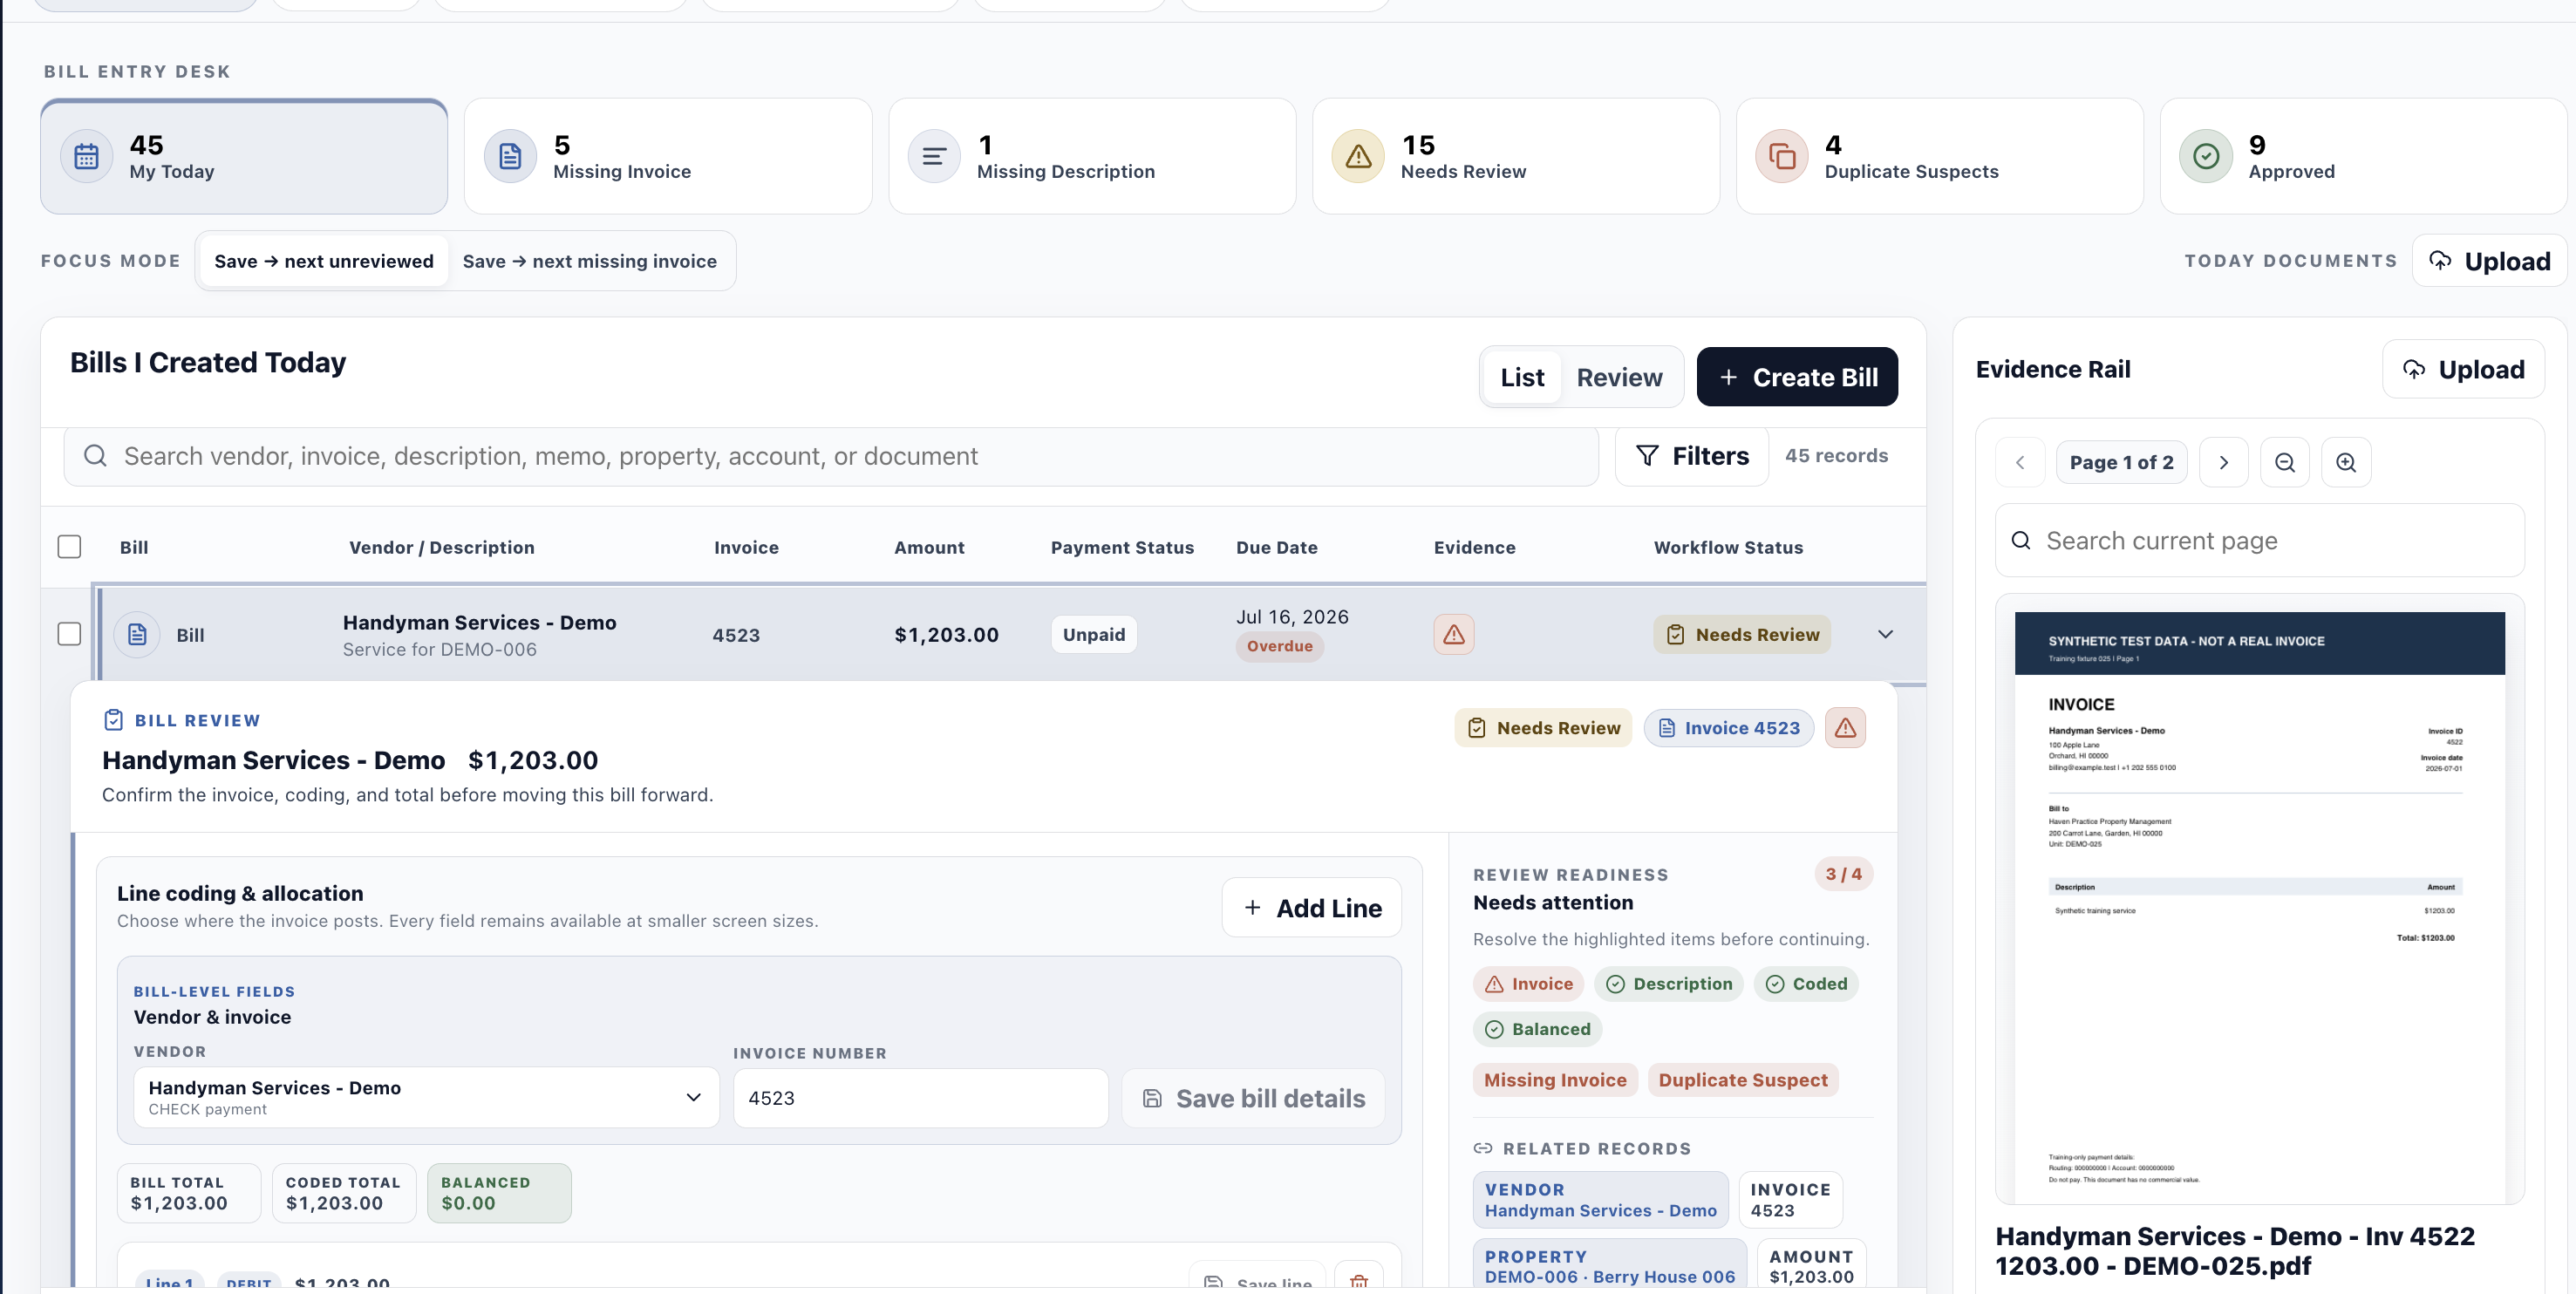The image size is (2576, 1294).
Task: Click the bill document icon in Handyman row
Action: [x=137, y=634]
